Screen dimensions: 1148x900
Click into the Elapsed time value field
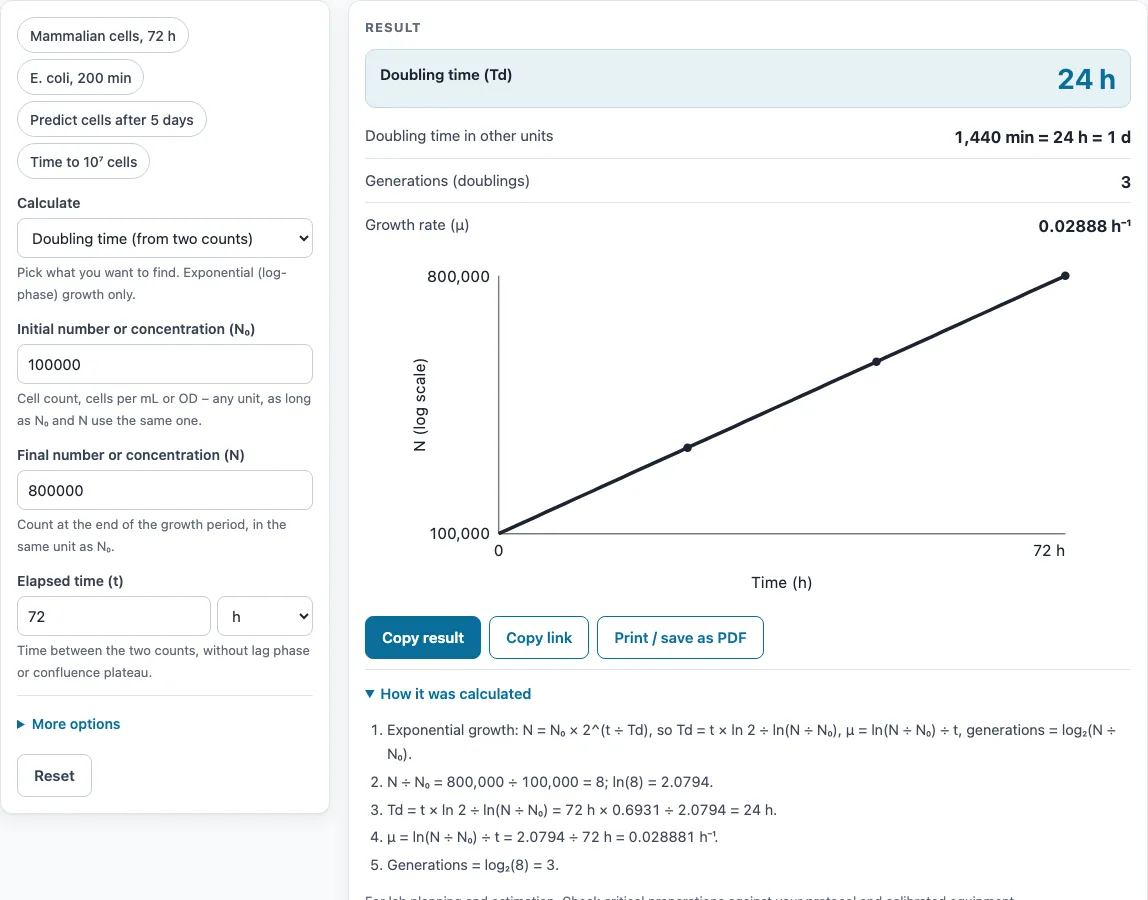tap(114, 616)
